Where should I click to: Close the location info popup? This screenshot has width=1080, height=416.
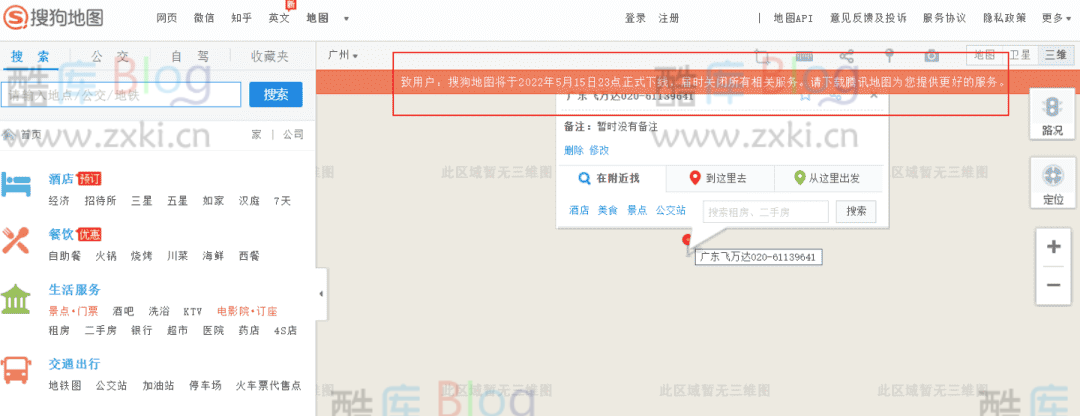874,95
